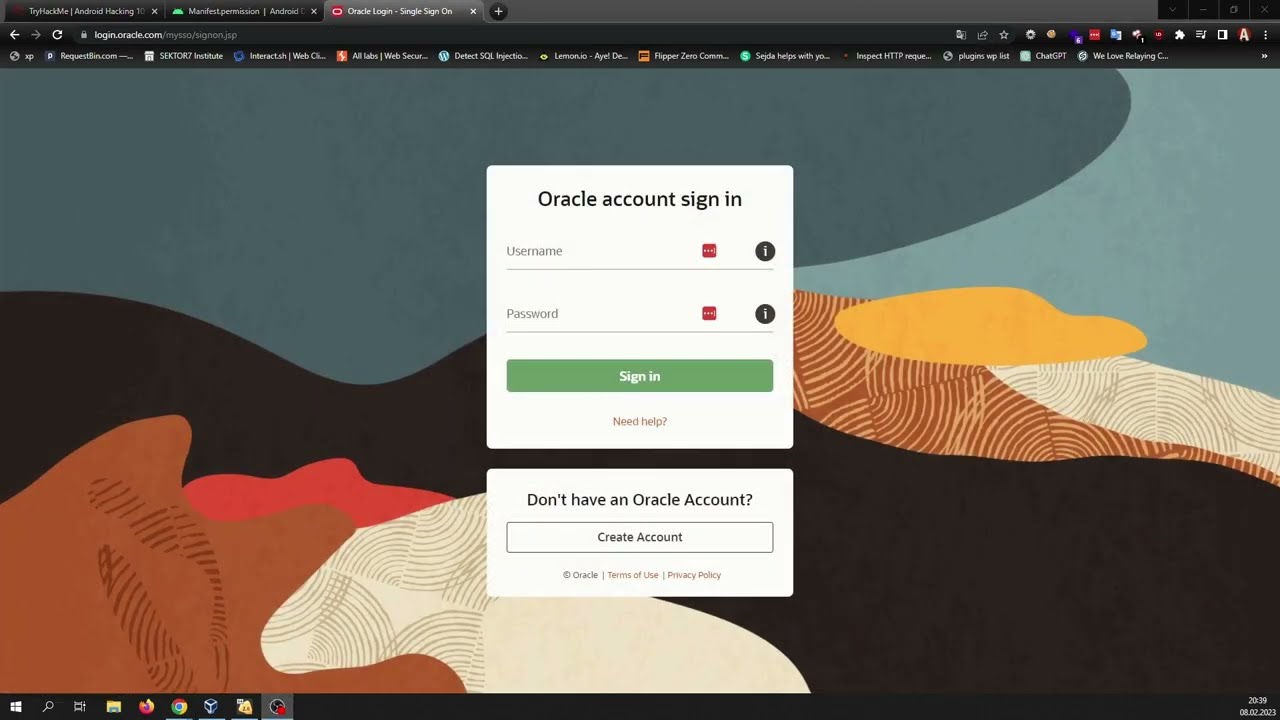Reload the Oracle login page
The width and height of the screenshot is (1280, 720).
tap(57, 34)
